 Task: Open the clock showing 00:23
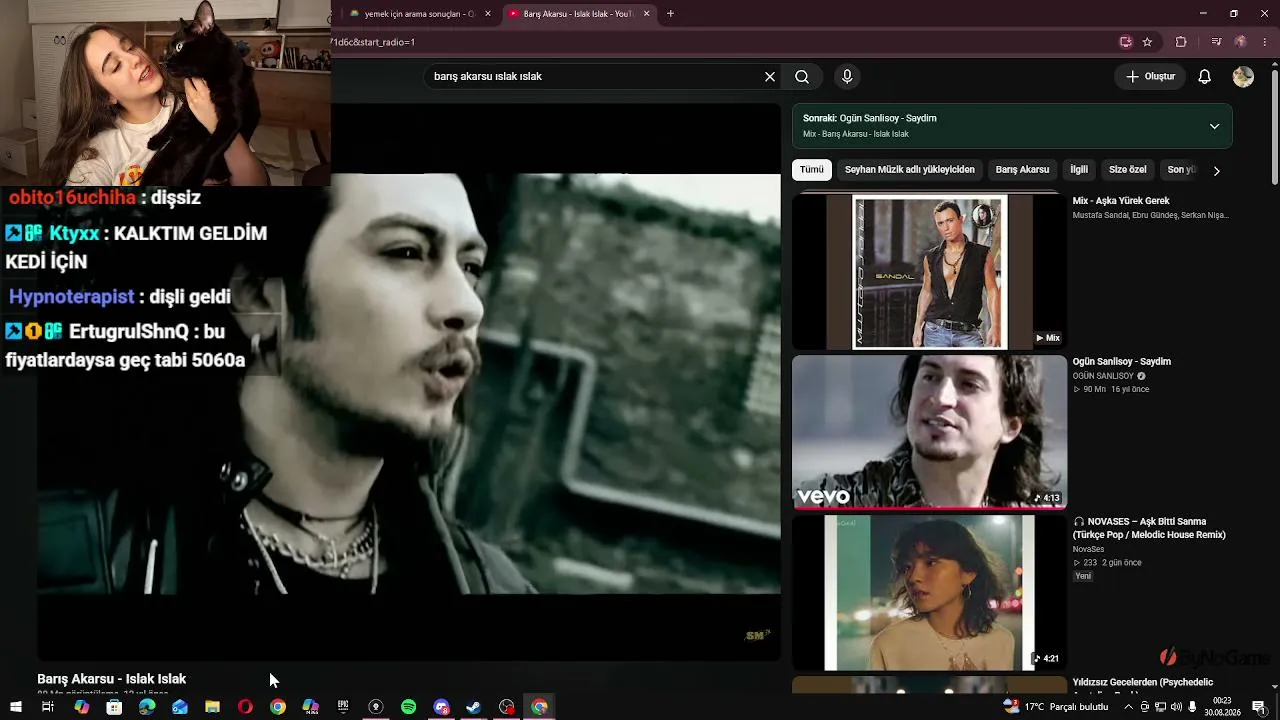tap(1222, 707)
